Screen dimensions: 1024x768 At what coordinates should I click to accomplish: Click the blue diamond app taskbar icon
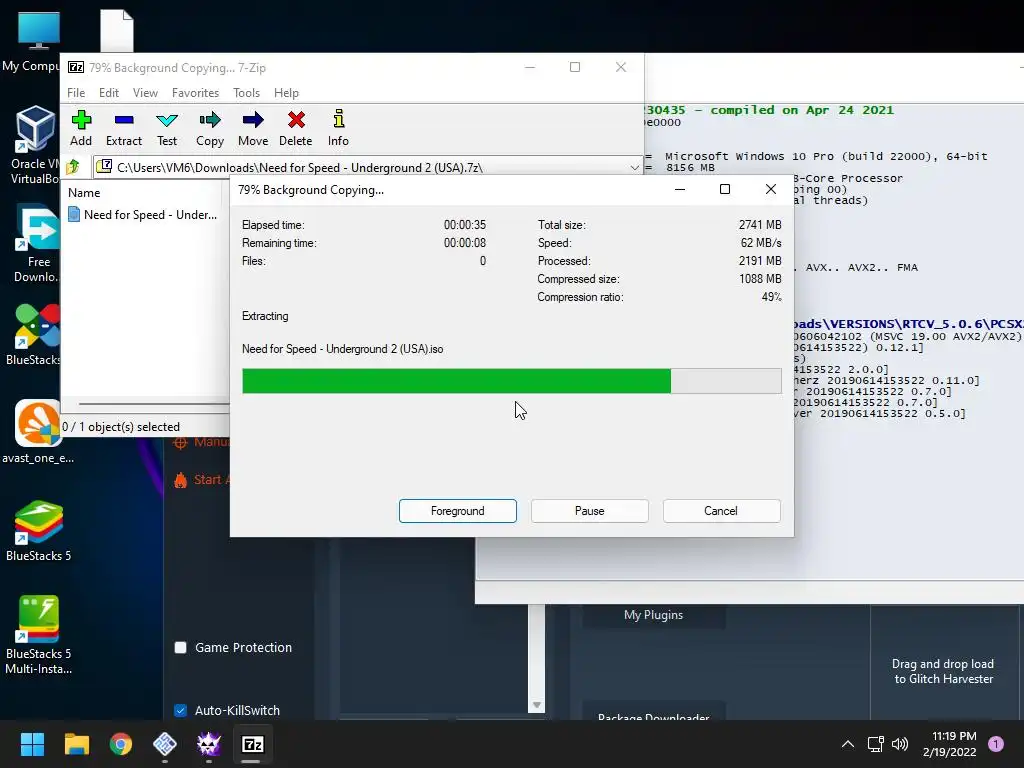(165, 744)
